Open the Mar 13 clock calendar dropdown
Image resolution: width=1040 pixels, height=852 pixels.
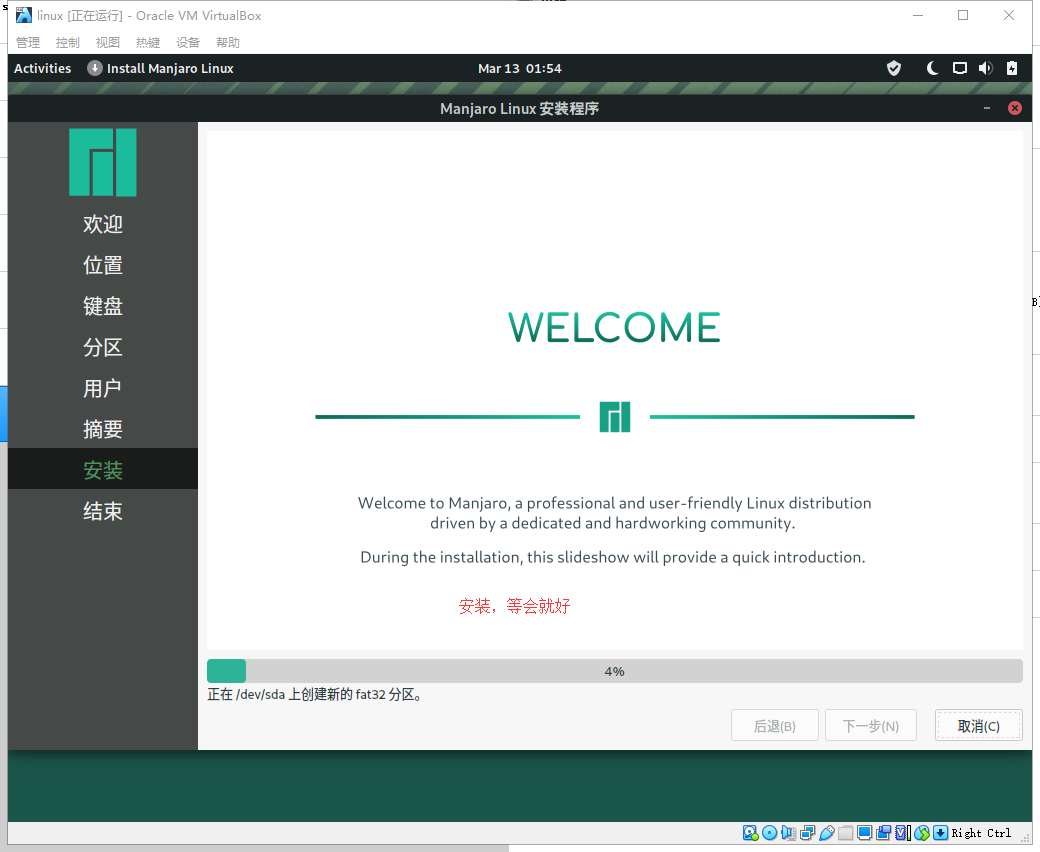tap(520, 68)
